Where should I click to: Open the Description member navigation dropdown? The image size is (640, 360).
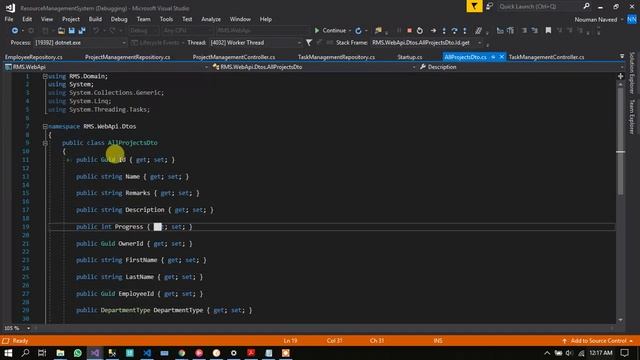coord(621,67)
